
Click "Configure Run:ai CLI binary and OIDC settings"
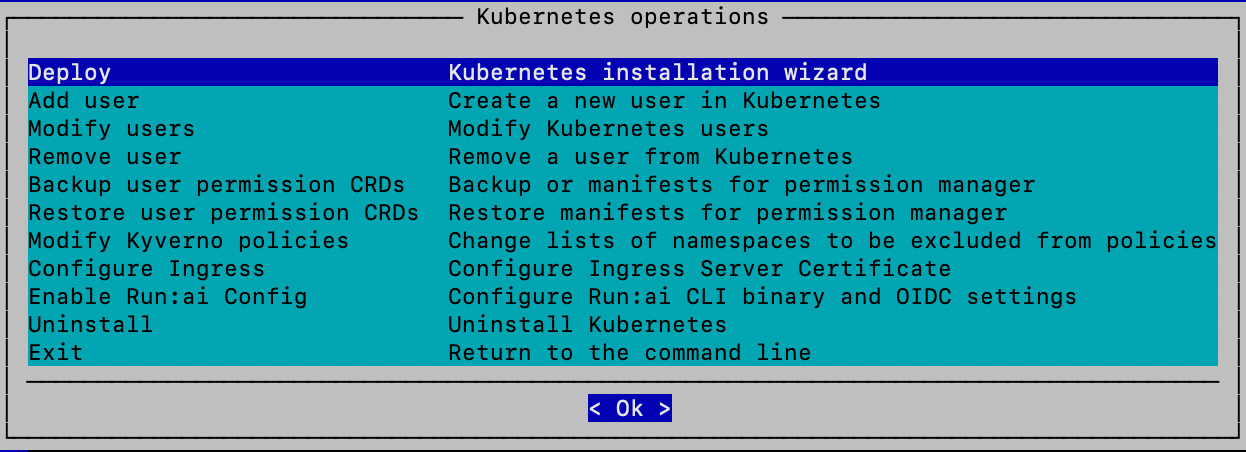[762, 297]
